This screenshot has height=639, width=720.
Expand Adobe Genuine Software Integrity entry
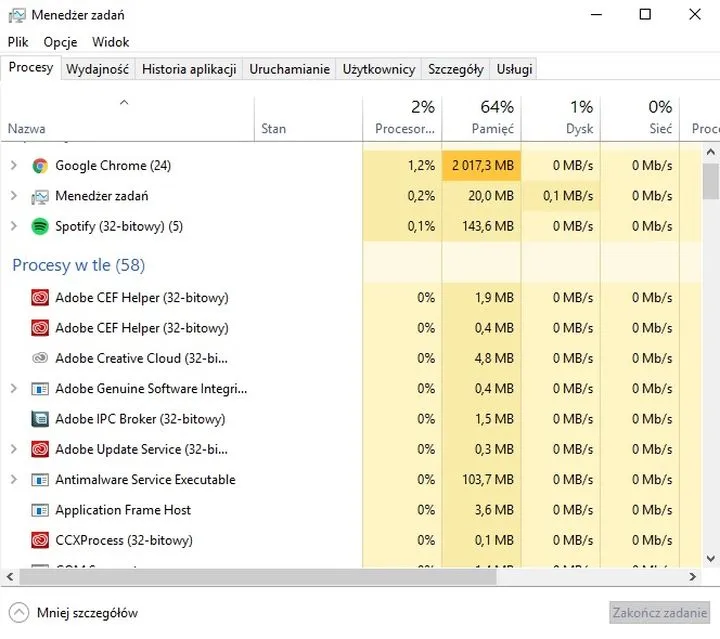(x=14, y=388)
